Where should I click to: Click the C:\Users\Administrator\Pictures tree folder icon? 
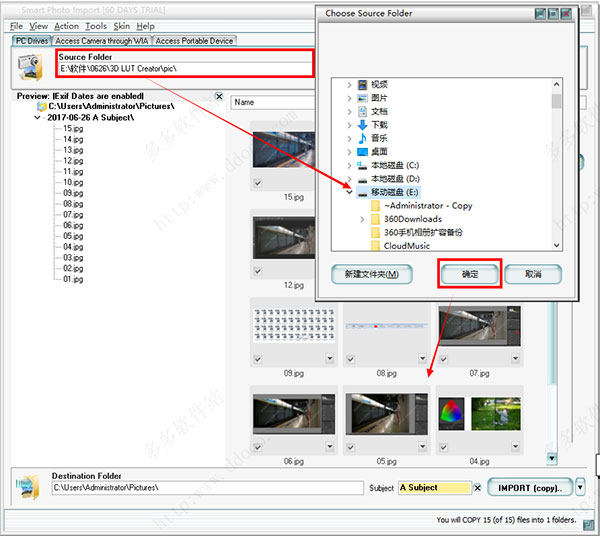(x=41, y=106)
